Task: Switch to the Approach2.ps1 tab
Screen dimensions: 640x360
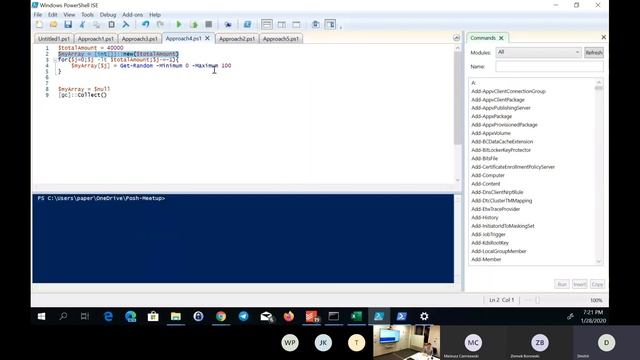Action: tap(237, 39)
